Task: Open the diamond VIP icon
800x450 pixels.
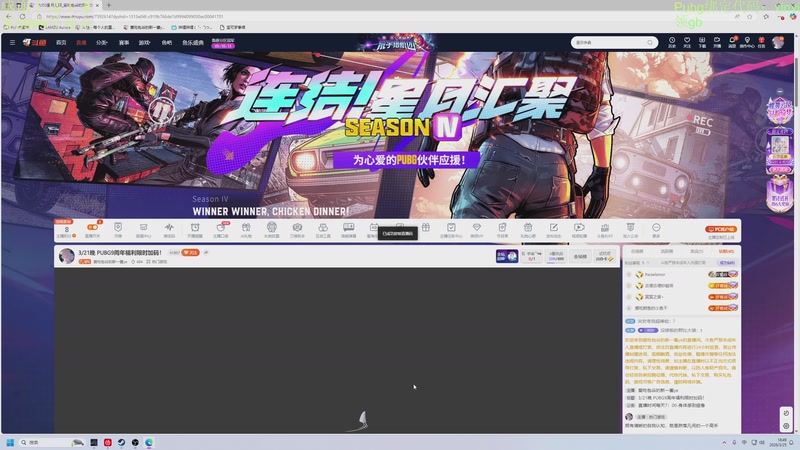Action: (x=477, y=230)
